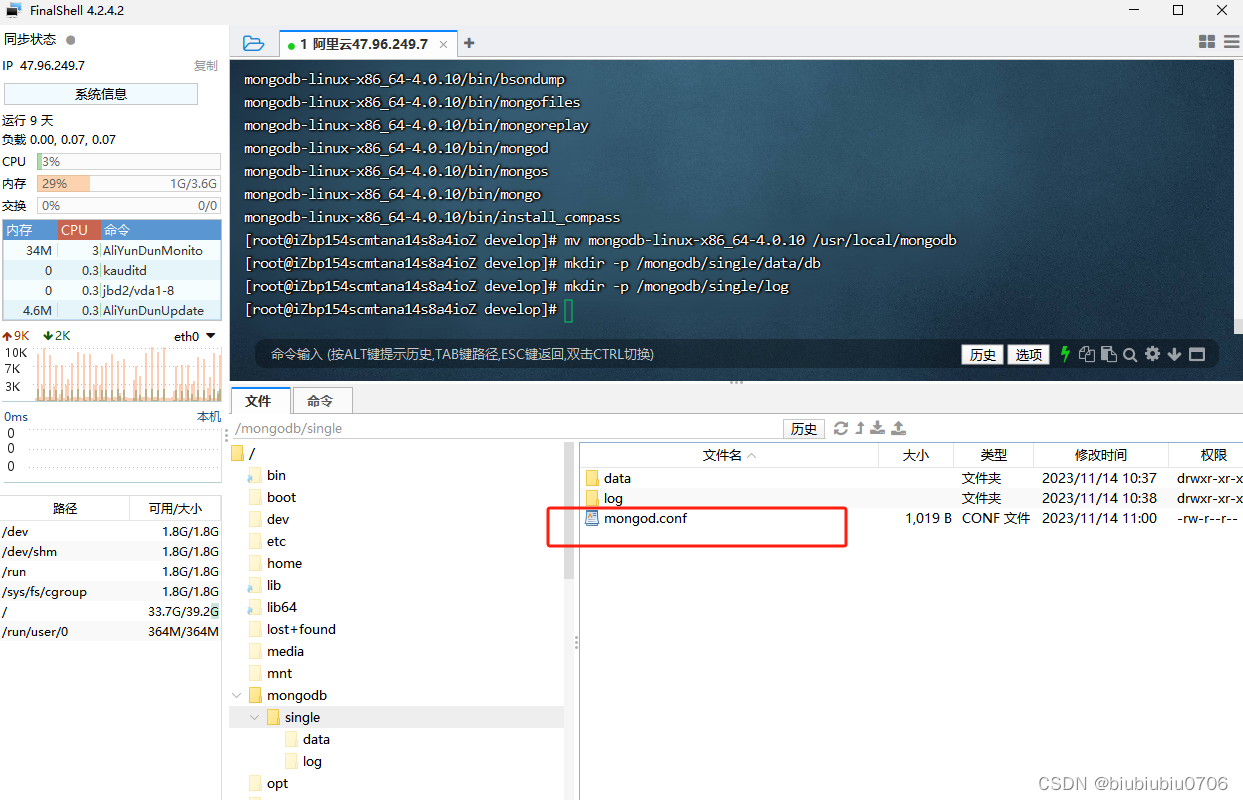Viewport: 1243px width, 800px height.
Task: Click the green lightning reconnect icon
Action: tap(1065, 353)
